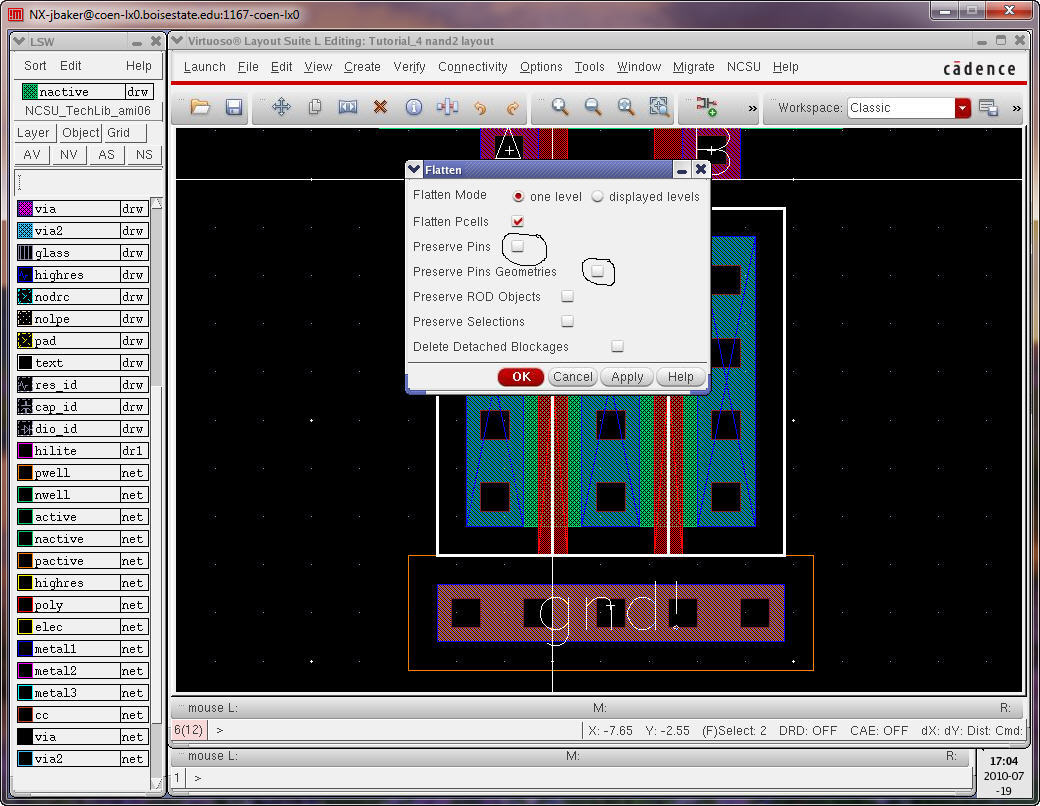Tick the Preserve ROD Objects checkbox

click(567, 296)
